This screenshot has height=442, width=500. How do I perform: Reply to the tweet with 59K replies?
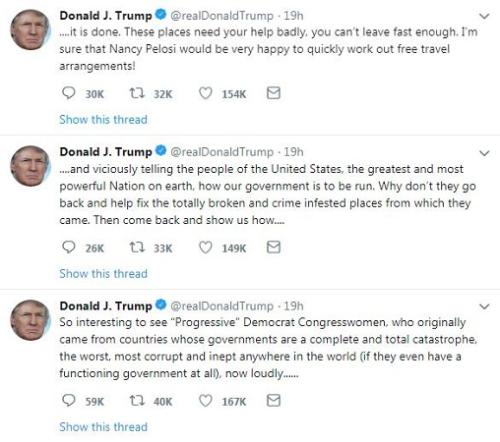[x=69, y=401]
